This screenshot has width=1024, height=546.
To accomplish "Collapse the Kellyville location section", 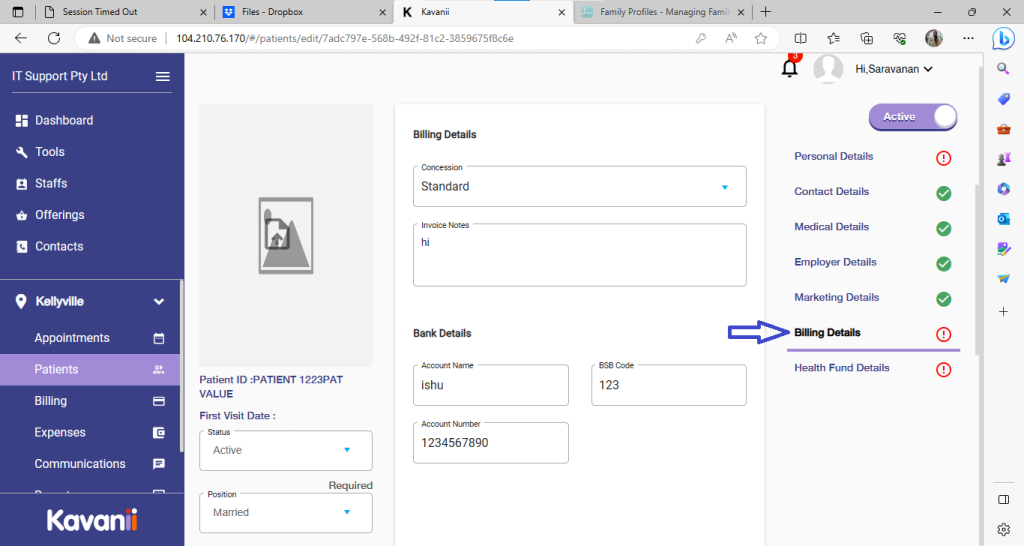I will (158, 301).
